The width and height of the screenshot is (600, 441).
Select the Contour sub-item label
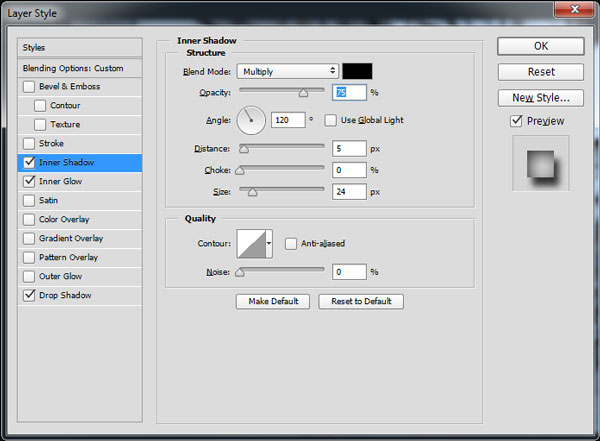point(65,106)
